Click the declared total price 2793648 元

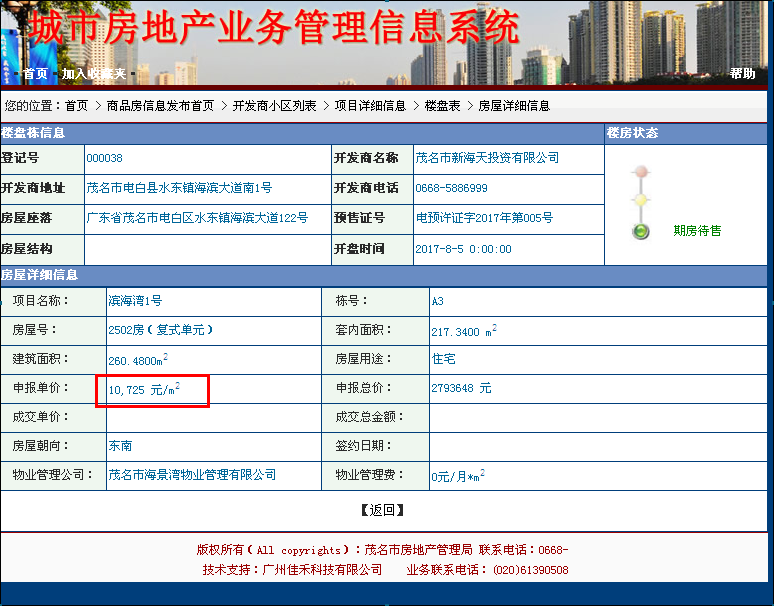461,388
